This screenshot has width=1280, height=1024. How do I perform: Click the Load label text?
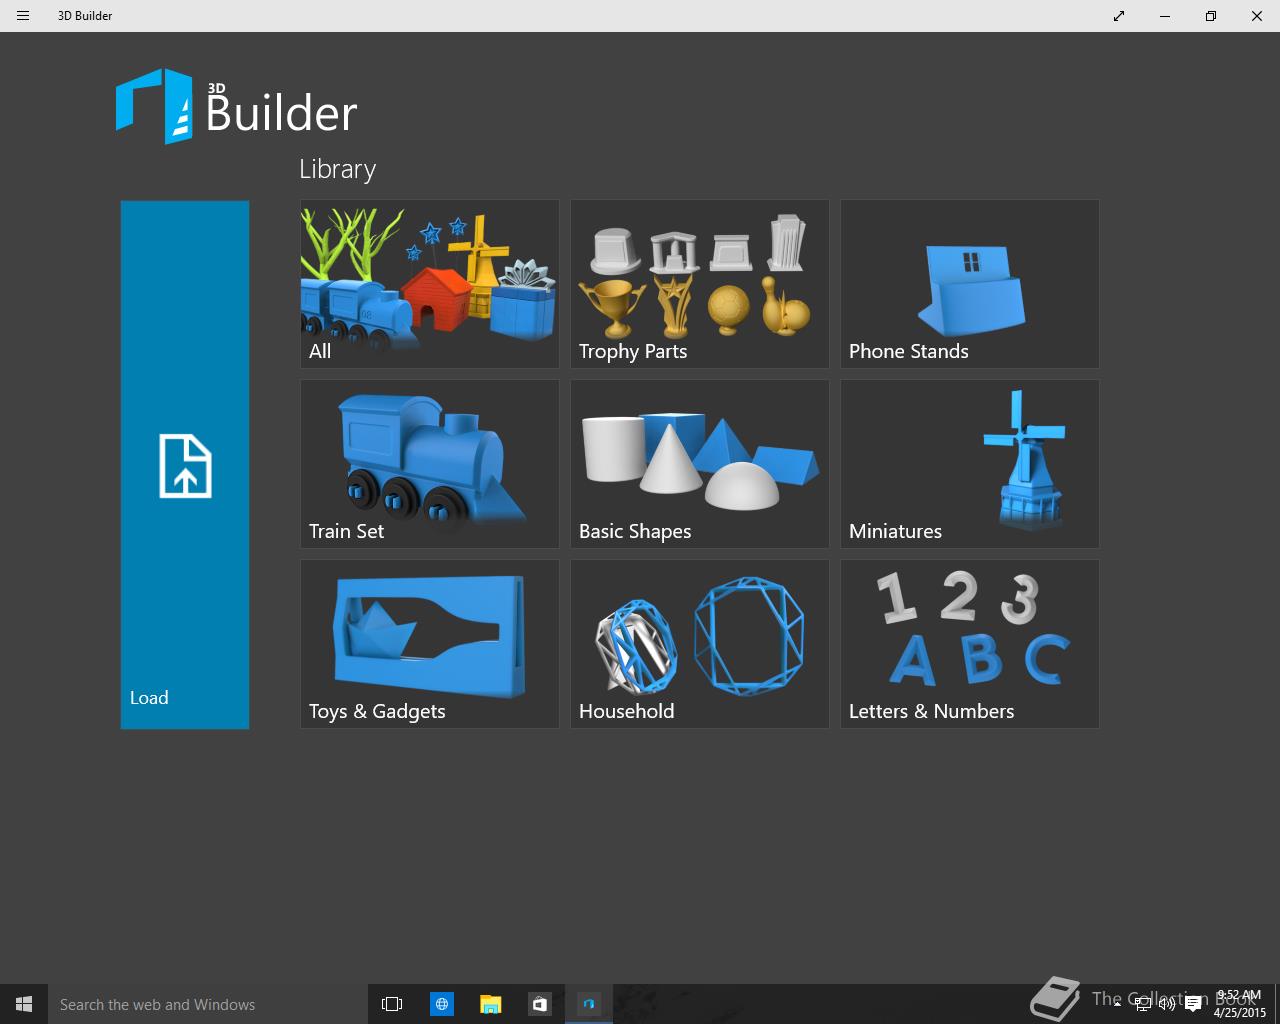(x=149, y=698)
